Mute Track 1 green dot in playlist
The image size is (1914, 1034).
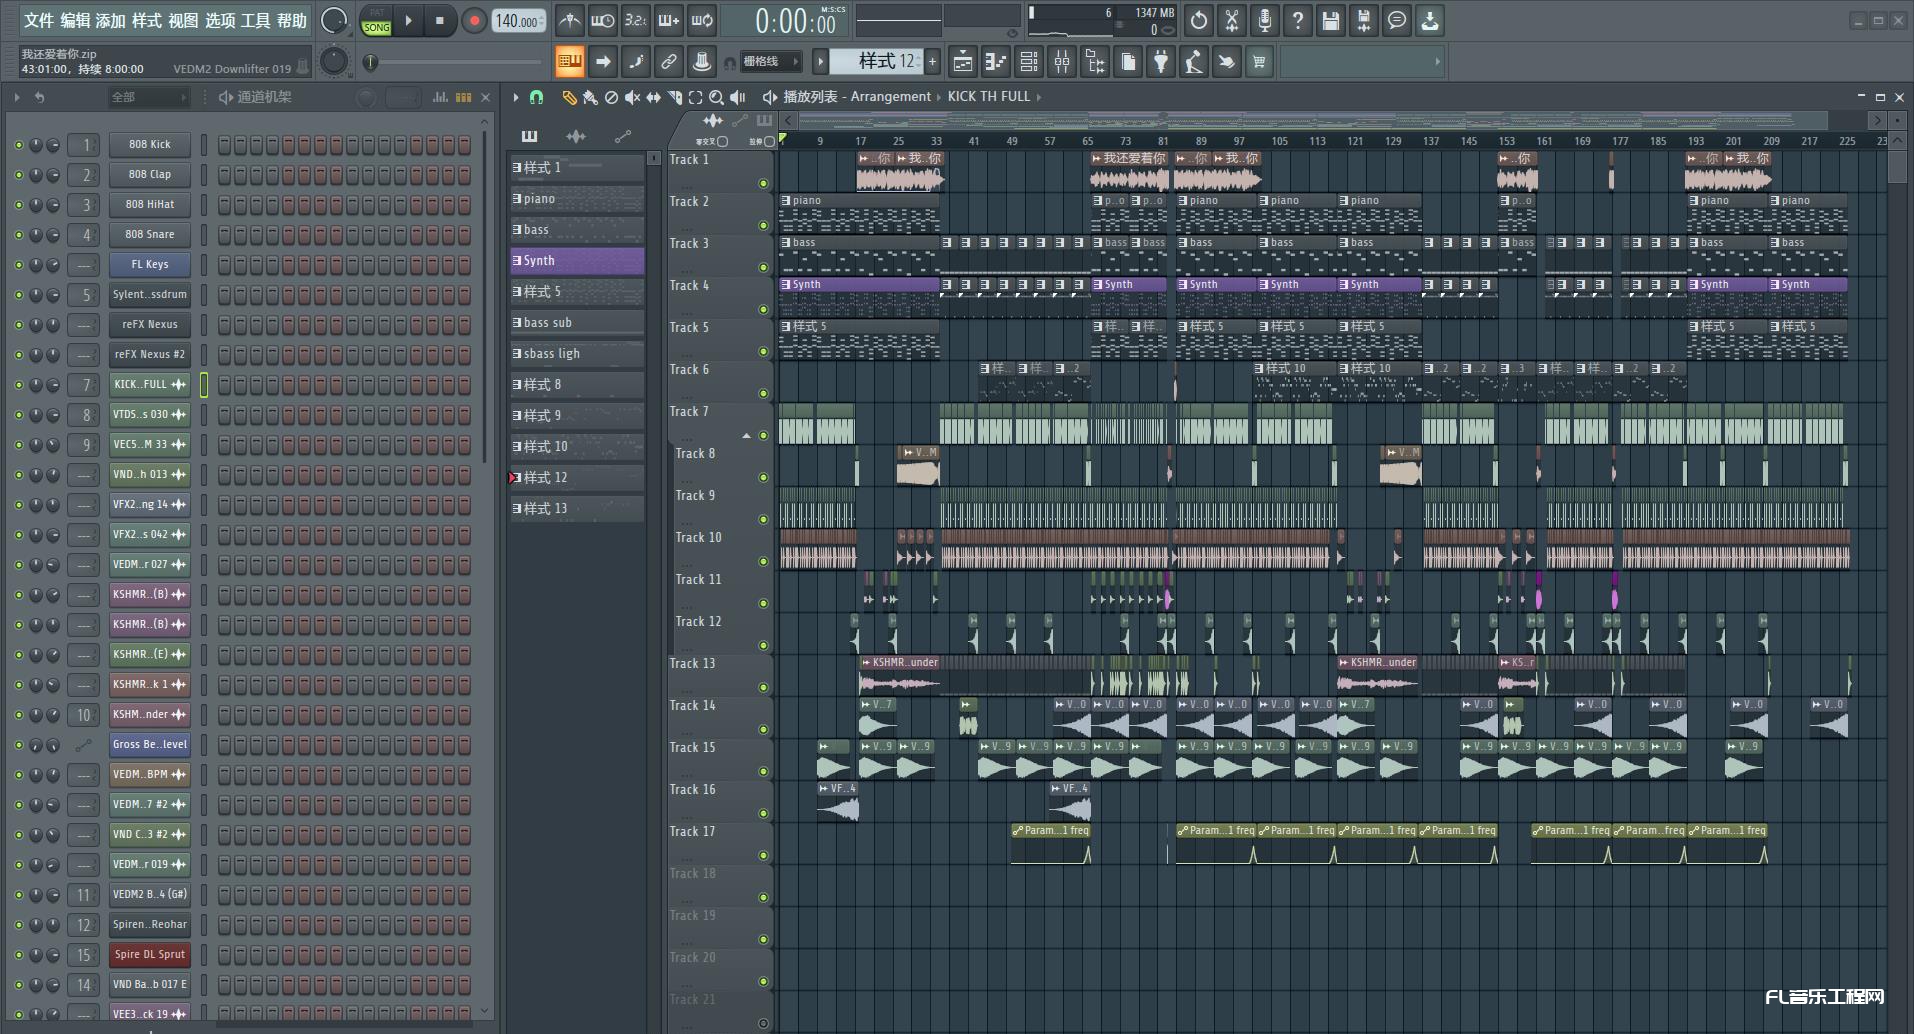(763, 184)
